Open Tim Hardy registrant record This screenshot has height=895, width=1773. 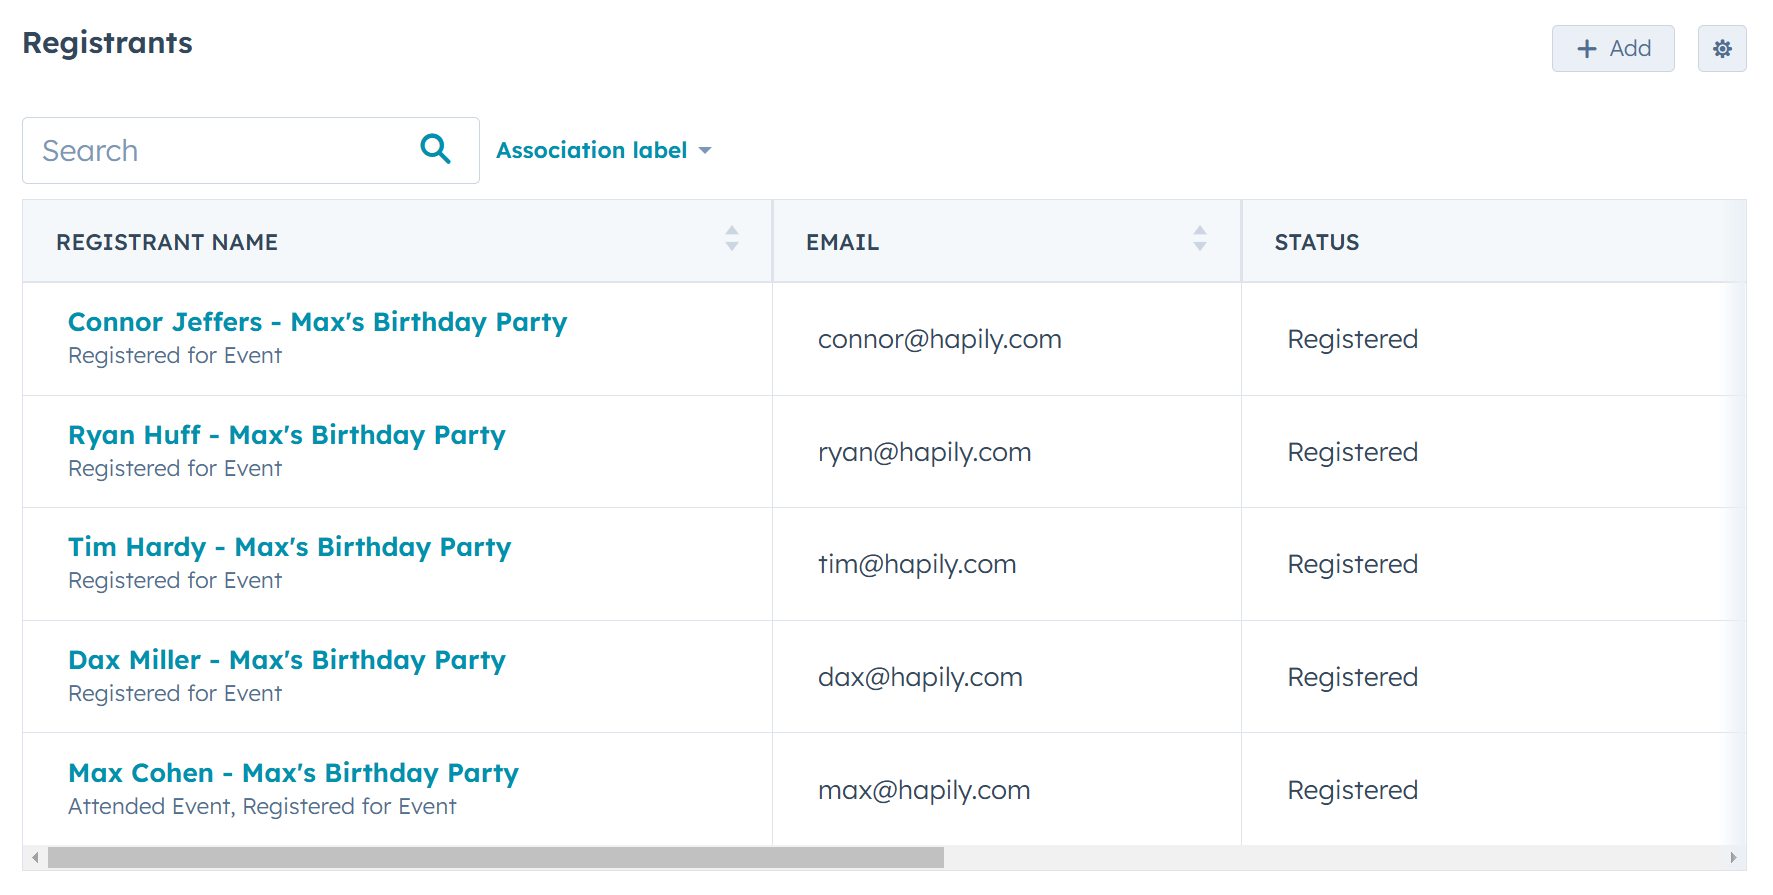[289, 548]
